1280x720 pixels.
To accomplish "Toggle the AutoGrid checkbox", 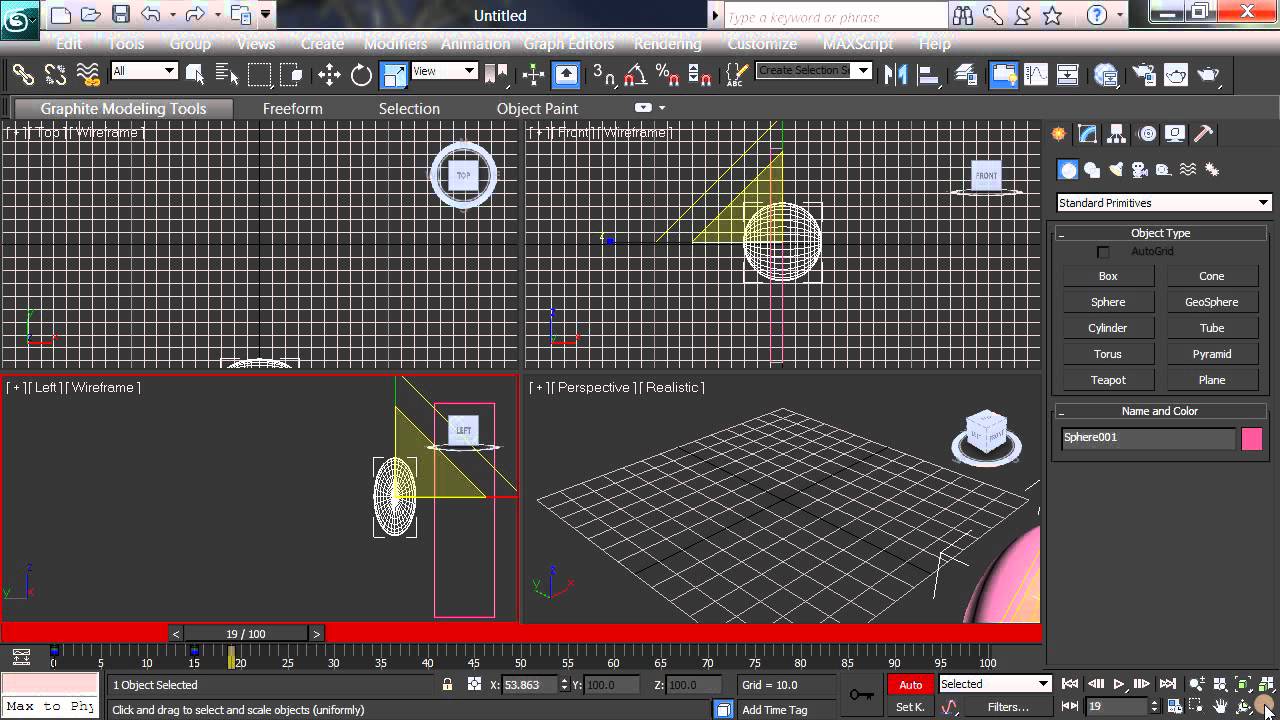I will 1103,252.
